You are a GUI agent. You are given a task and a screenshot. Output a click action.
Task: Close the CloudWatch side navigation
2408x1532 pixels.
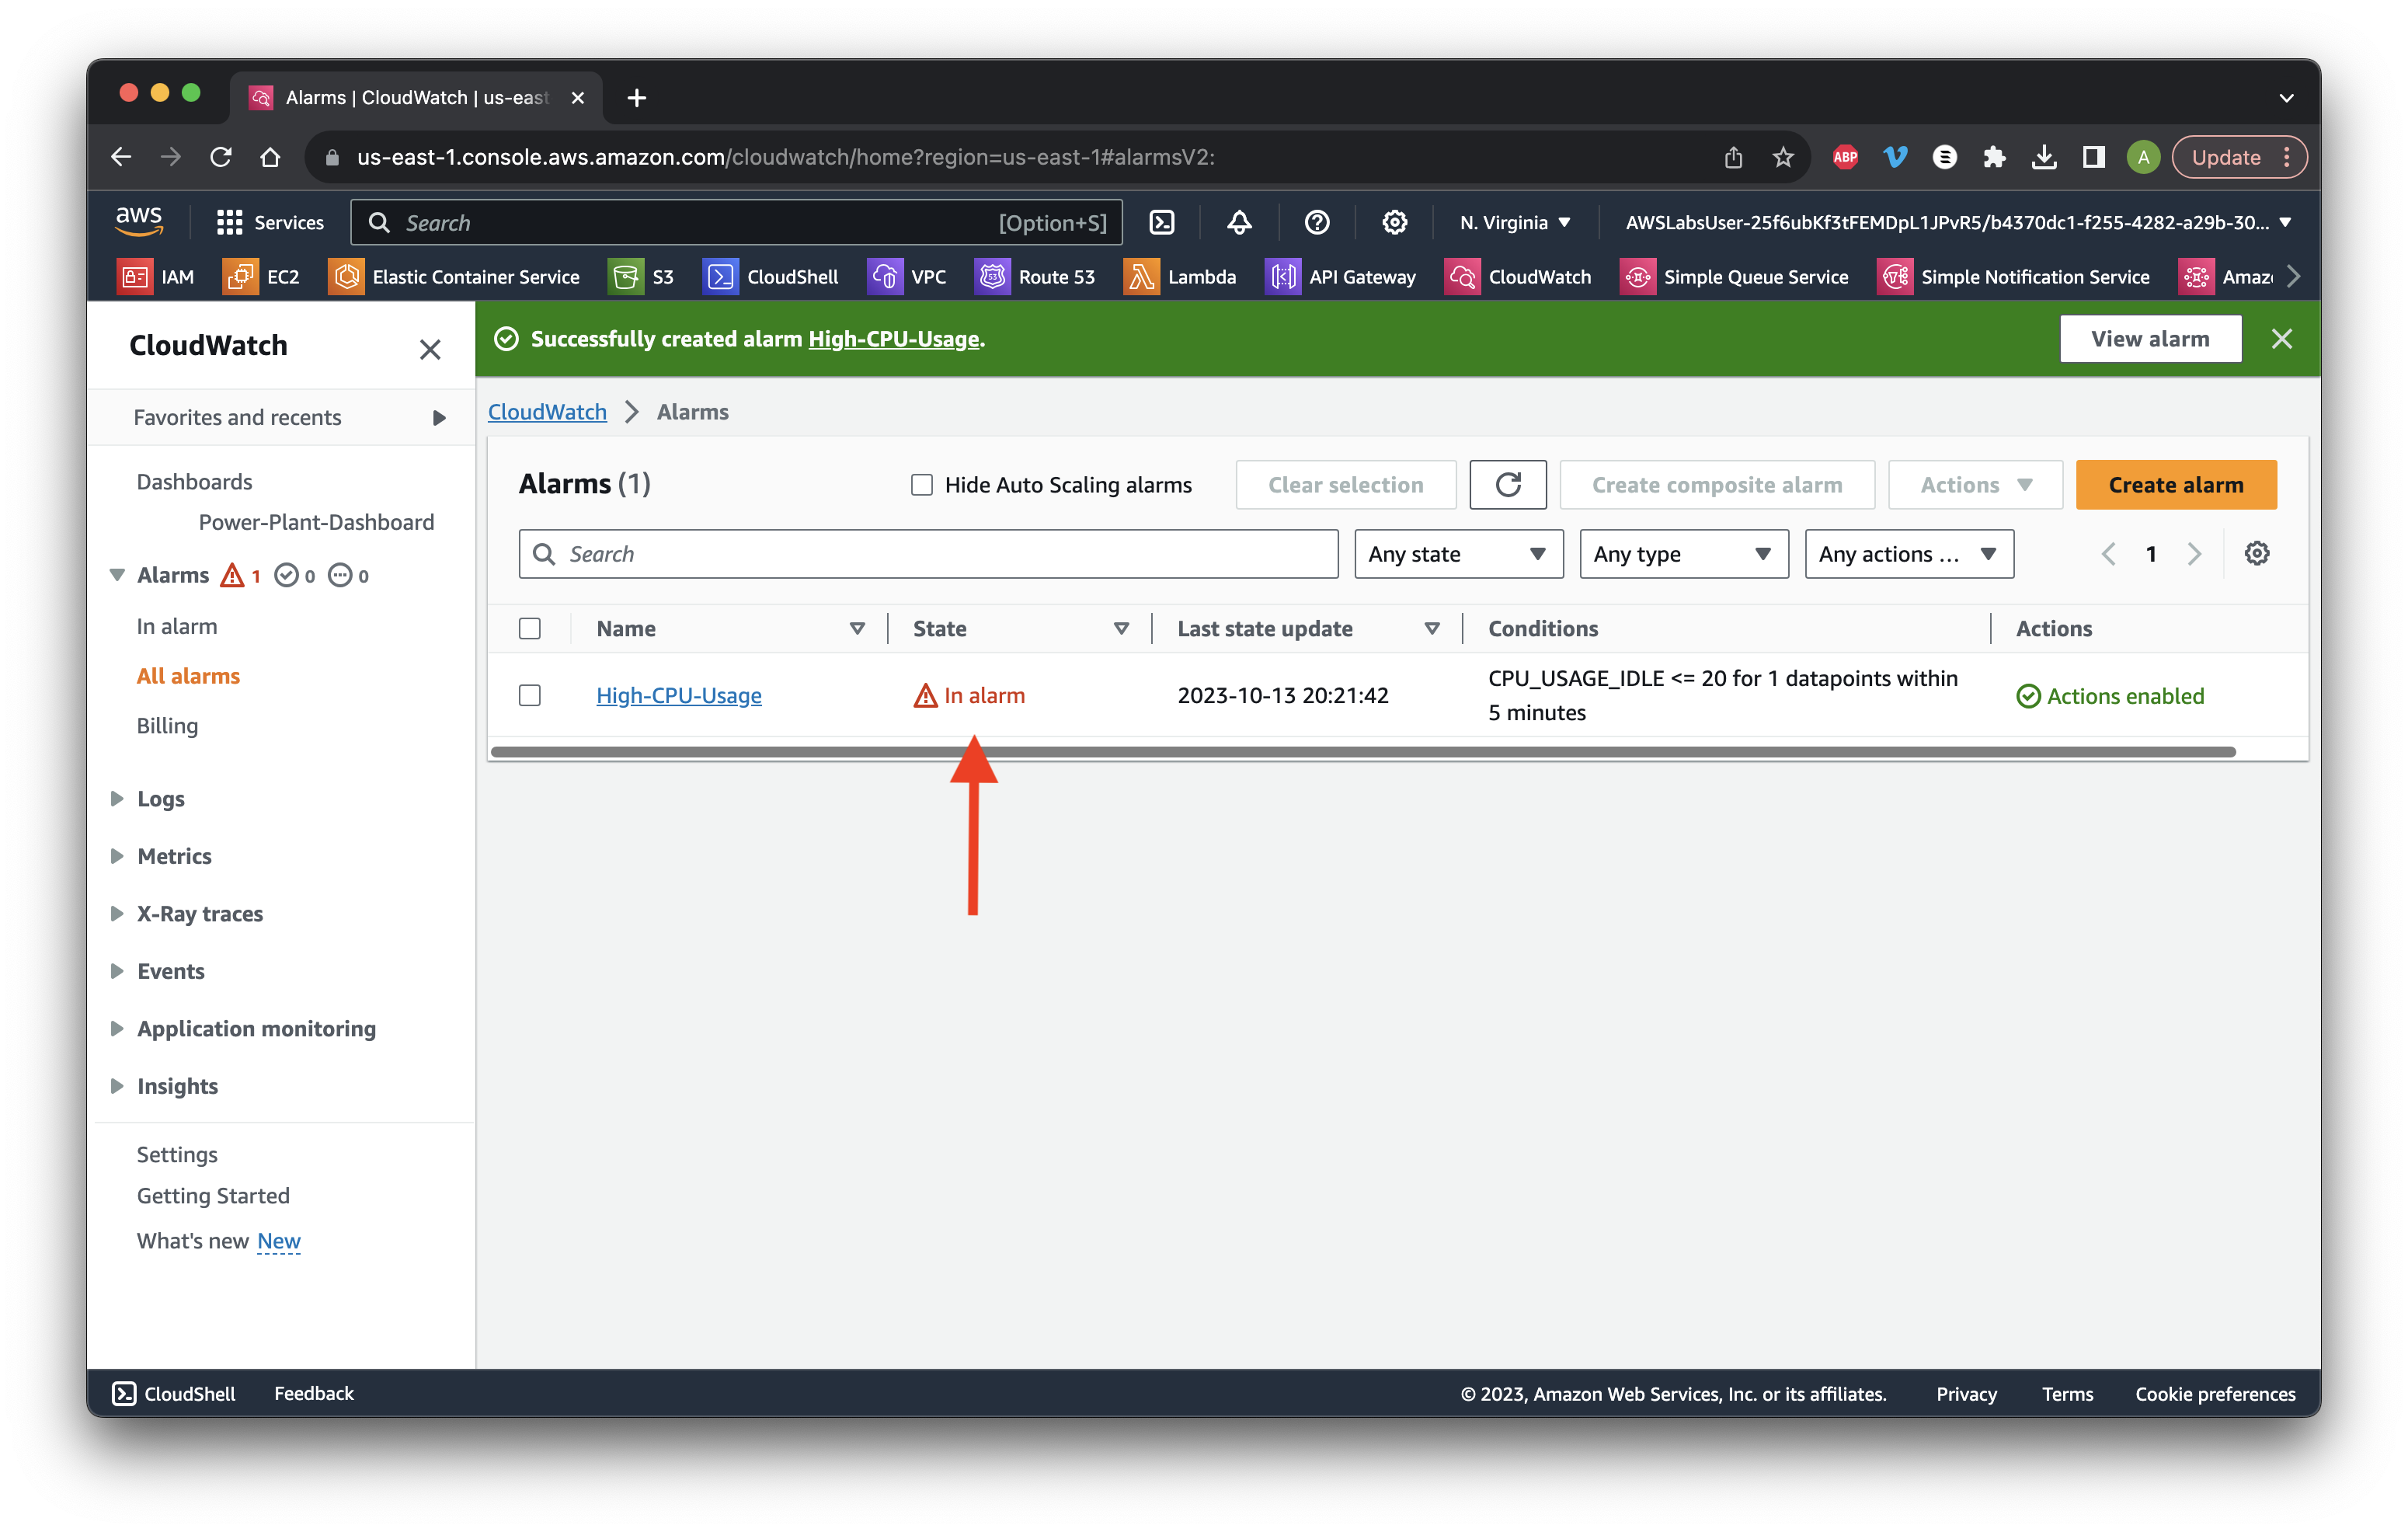pyautogui.click(x=430, y=349)
